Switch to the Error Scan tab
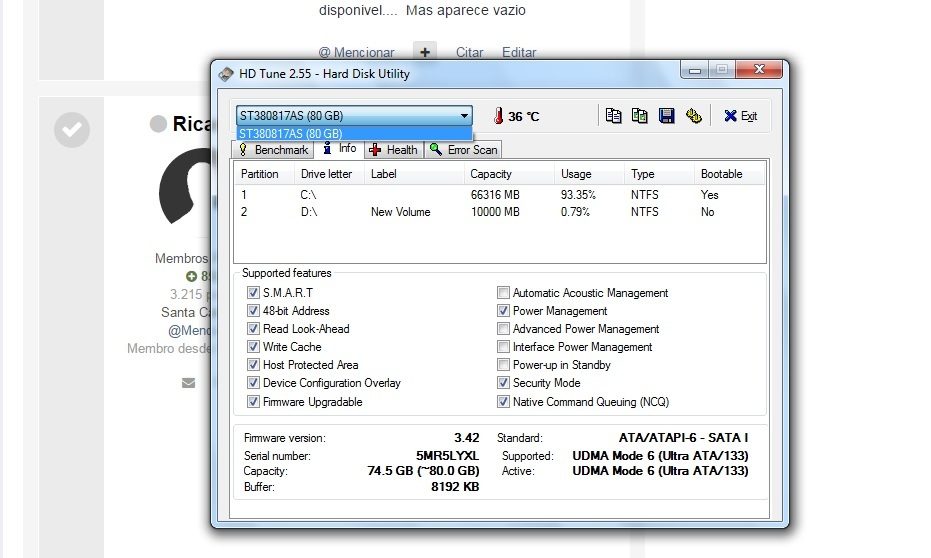Viewport: 931px width, 558px height. point(464,150)
